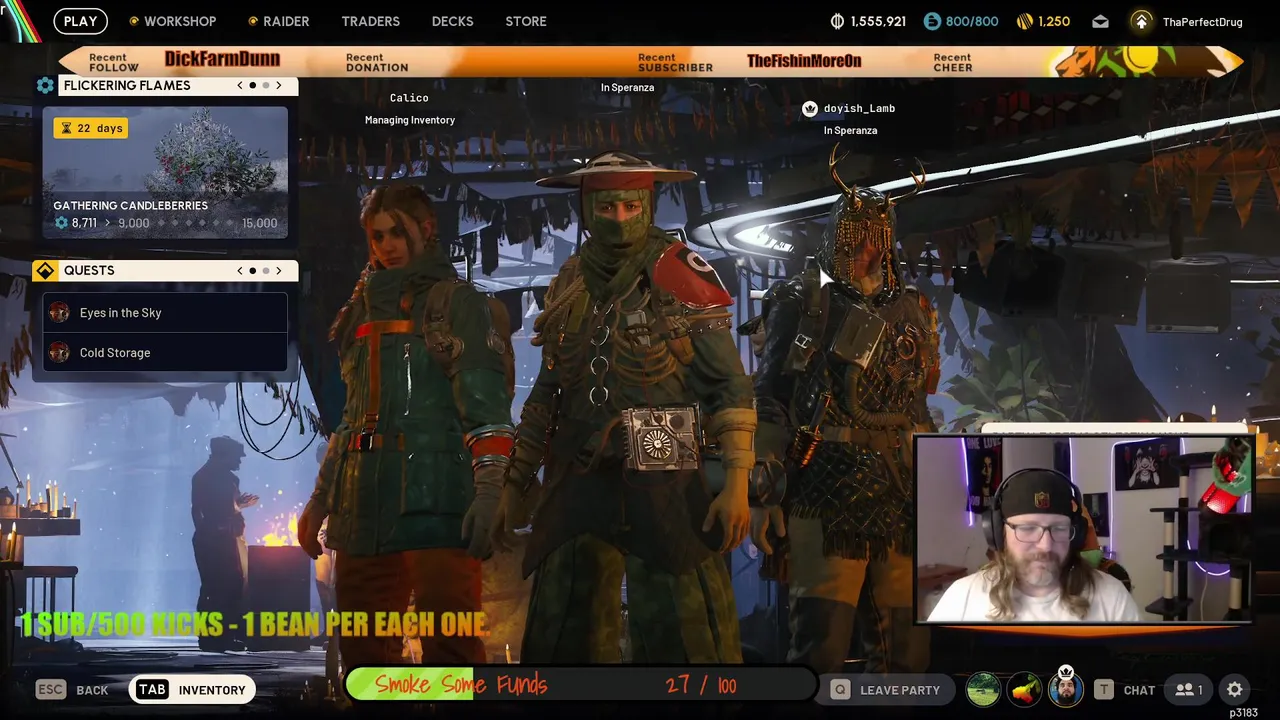The width and height of the screenshot is (1280, 720).
Task: Click the Cold Storage quest portrait
Action: [x=59, y=353]
